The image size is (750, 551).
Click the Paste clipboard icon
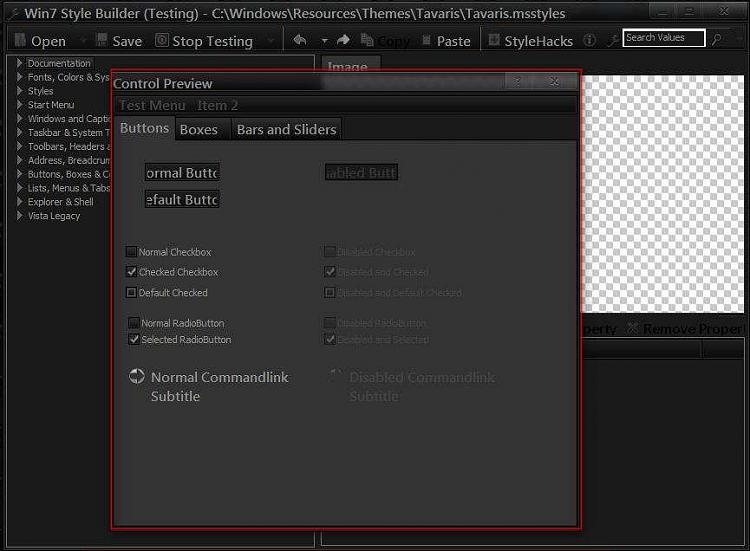click(427, 40)
